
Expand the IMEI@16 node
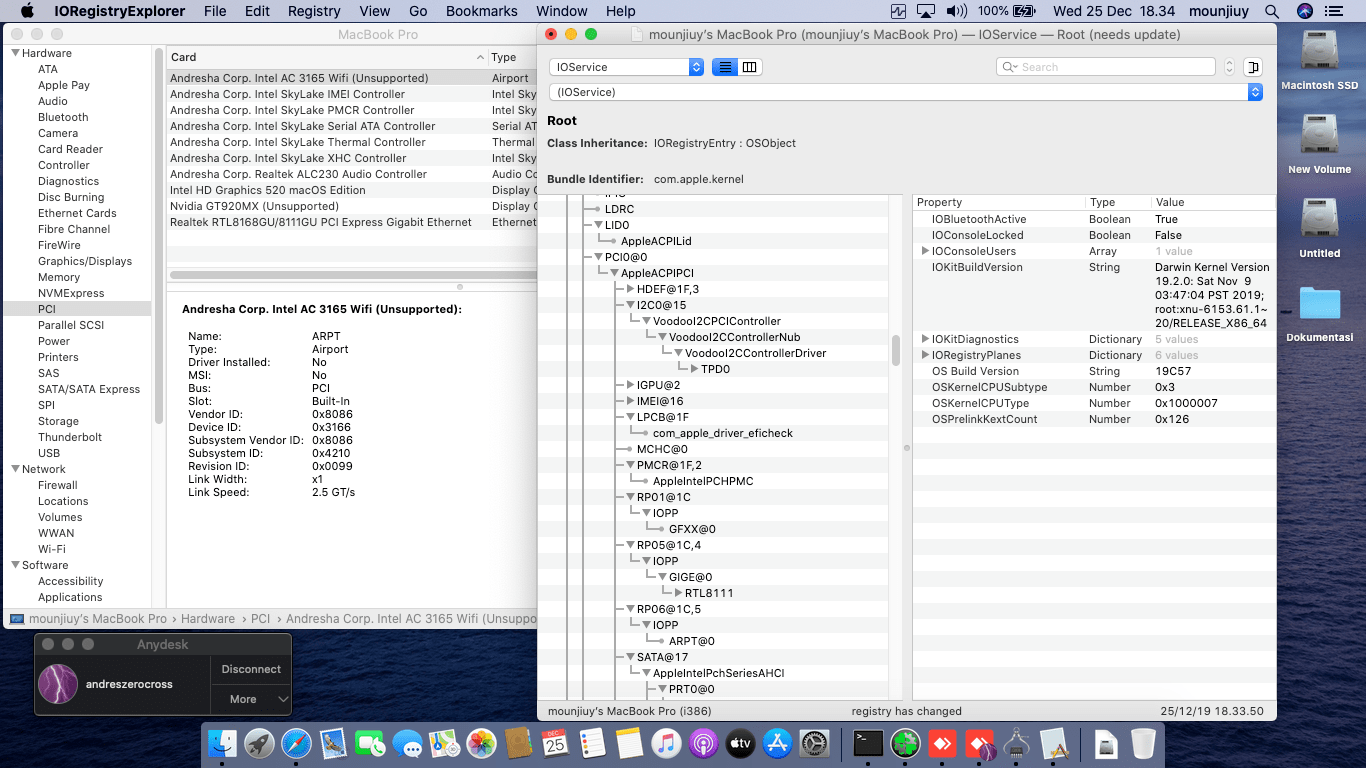click(630, 401)
